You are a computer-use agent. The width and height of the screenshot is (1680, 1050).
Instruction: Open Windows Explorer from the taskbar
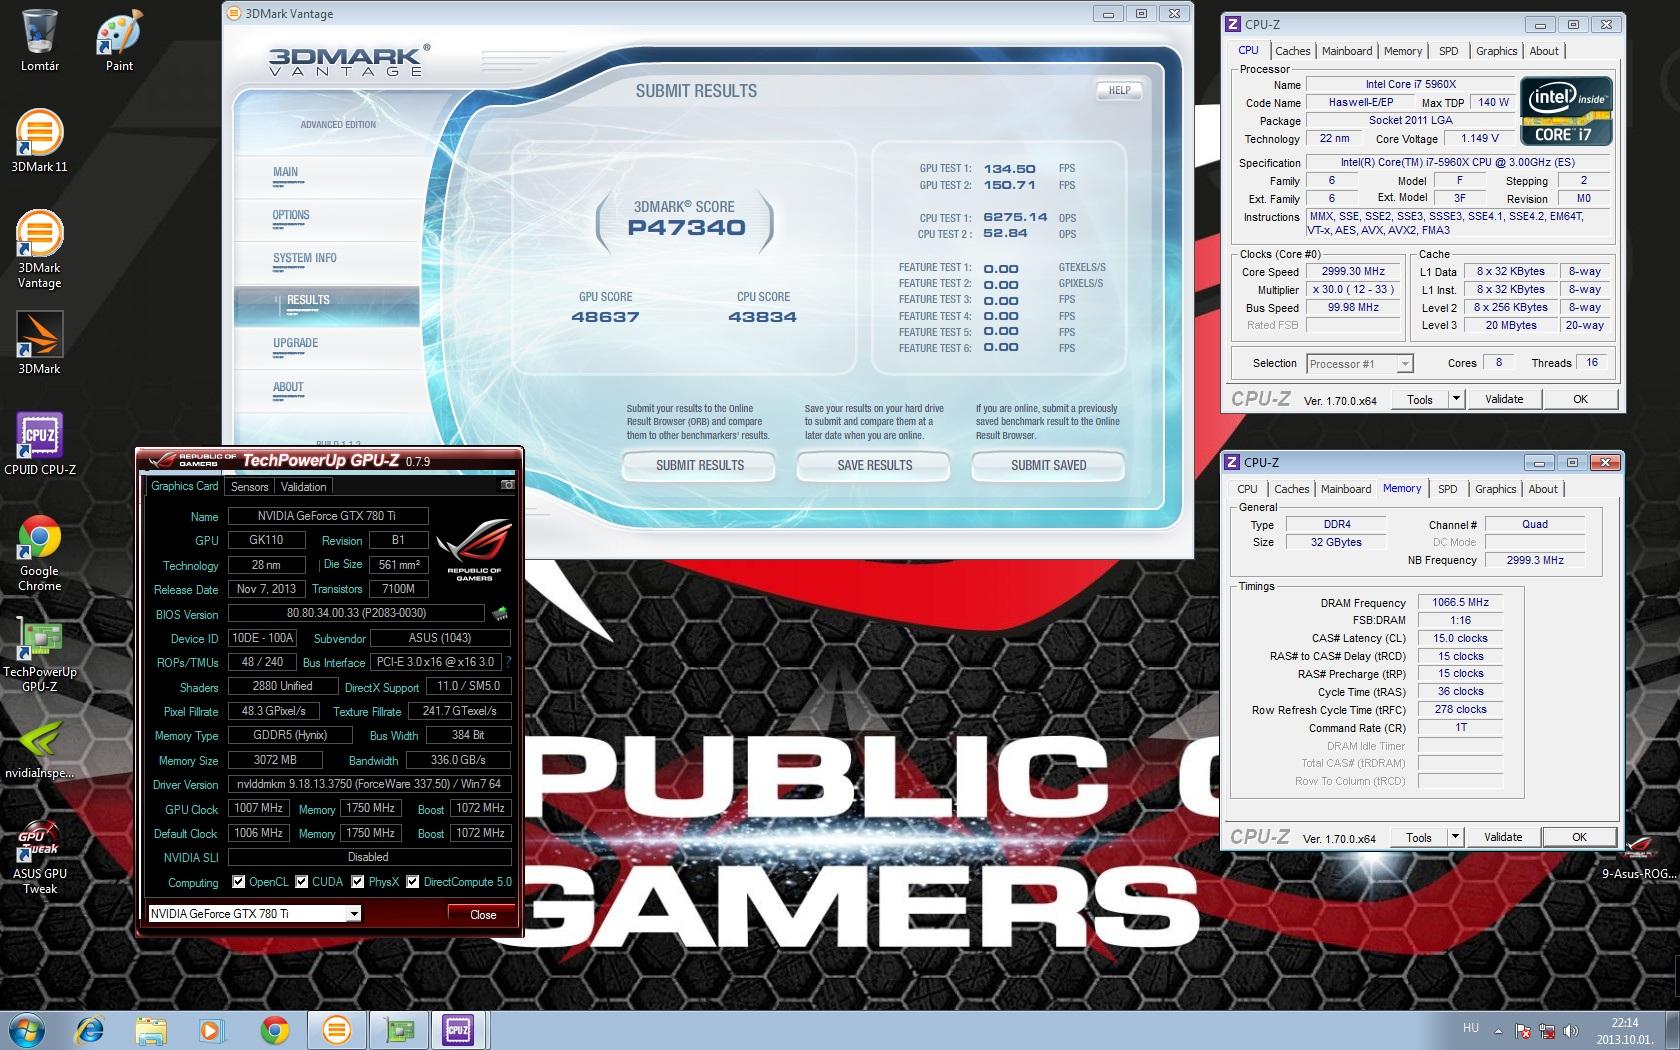(151, 1029)
